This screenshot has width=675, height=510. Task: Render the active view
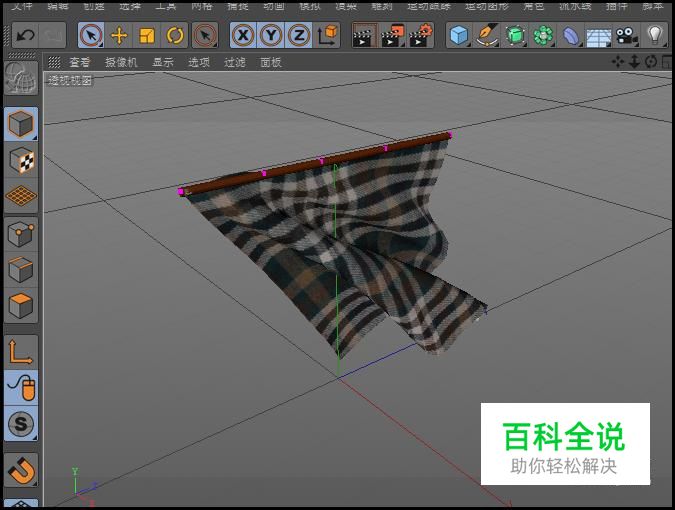click(365, 35)
